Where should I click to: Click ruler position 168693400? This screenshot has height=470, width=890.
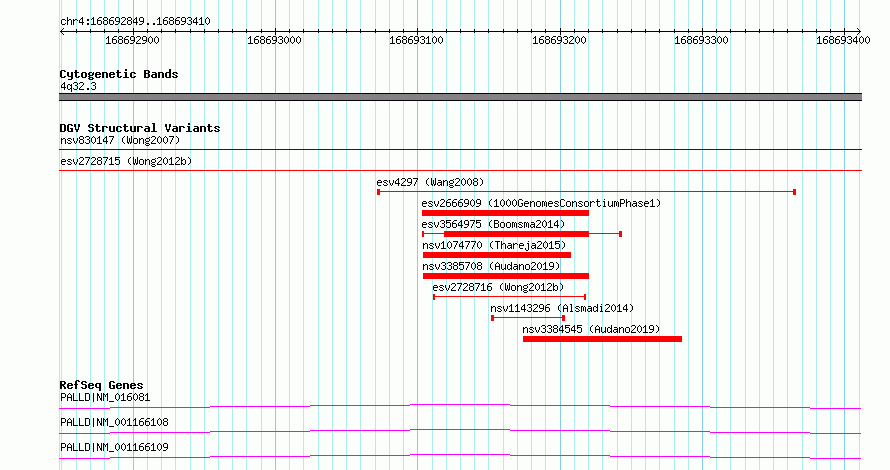(x=843, y=40)
